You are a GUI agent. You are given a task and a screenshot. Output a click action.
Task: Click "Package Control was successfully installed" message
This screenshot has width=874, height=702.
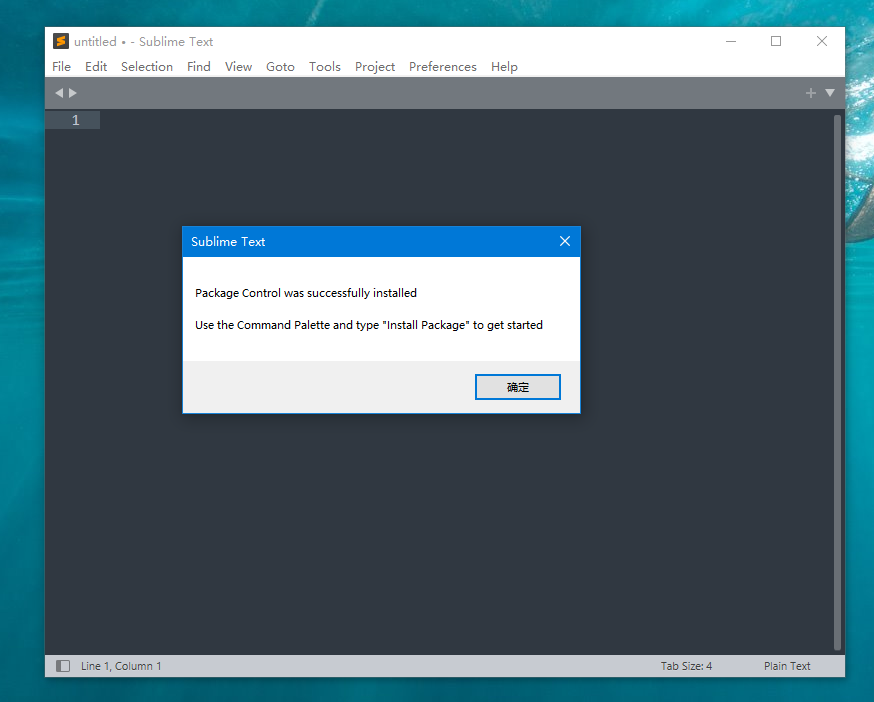click(x=306, y=293)
